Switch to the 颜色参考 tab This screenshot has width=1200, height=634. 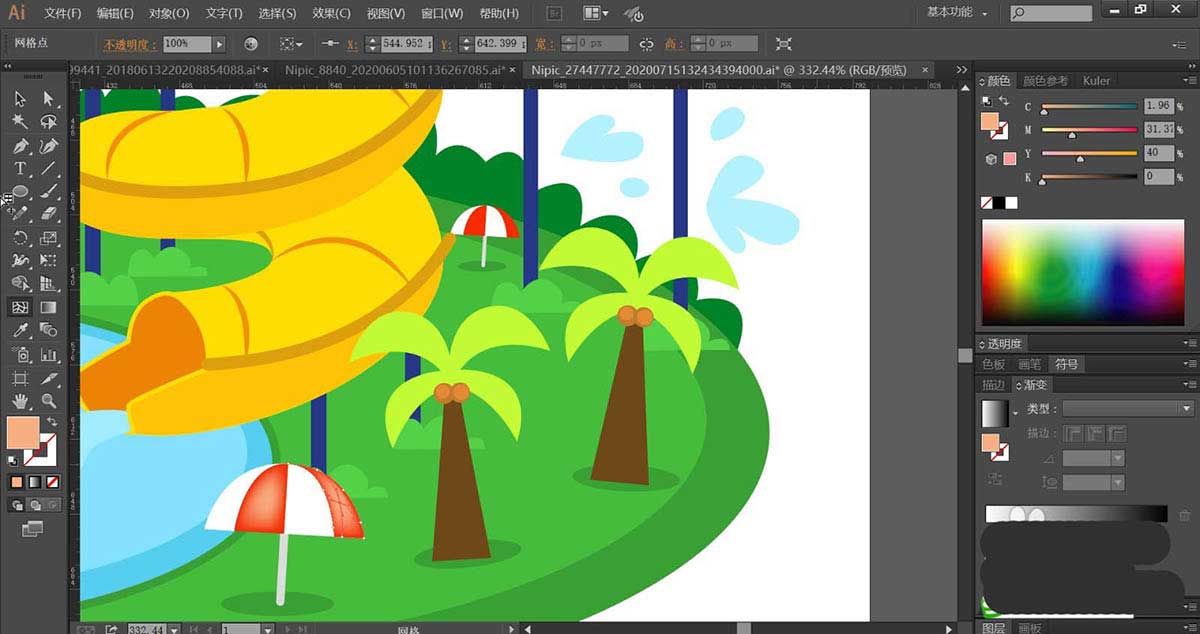(x=1045, y=81)
